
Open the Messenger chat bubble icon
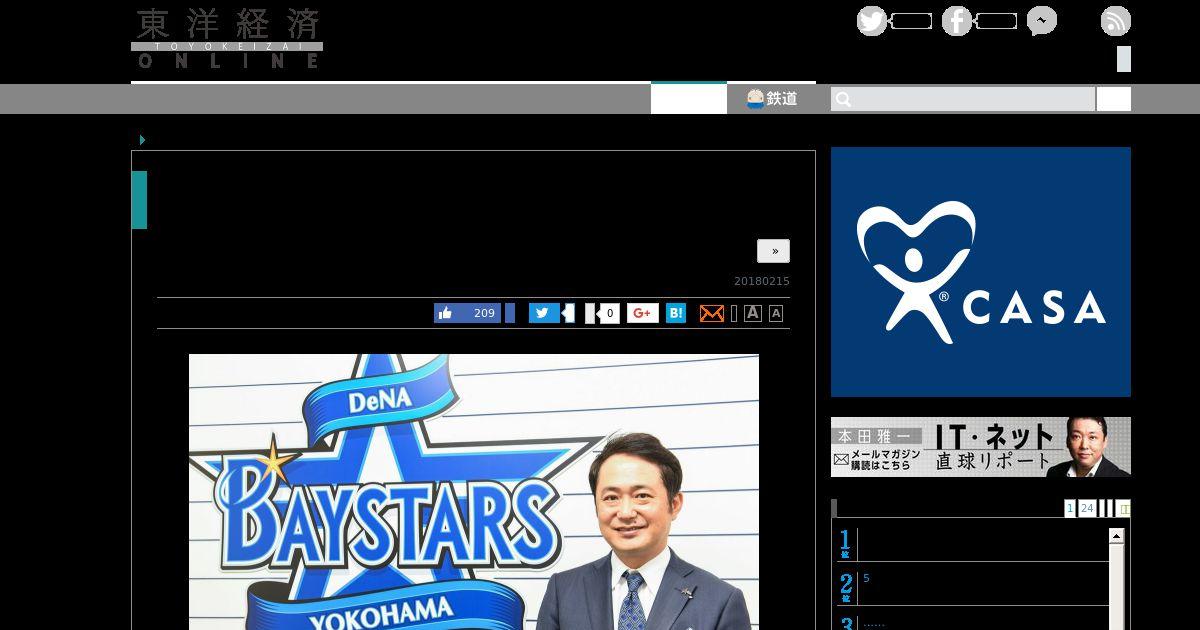pos(1042,21)
